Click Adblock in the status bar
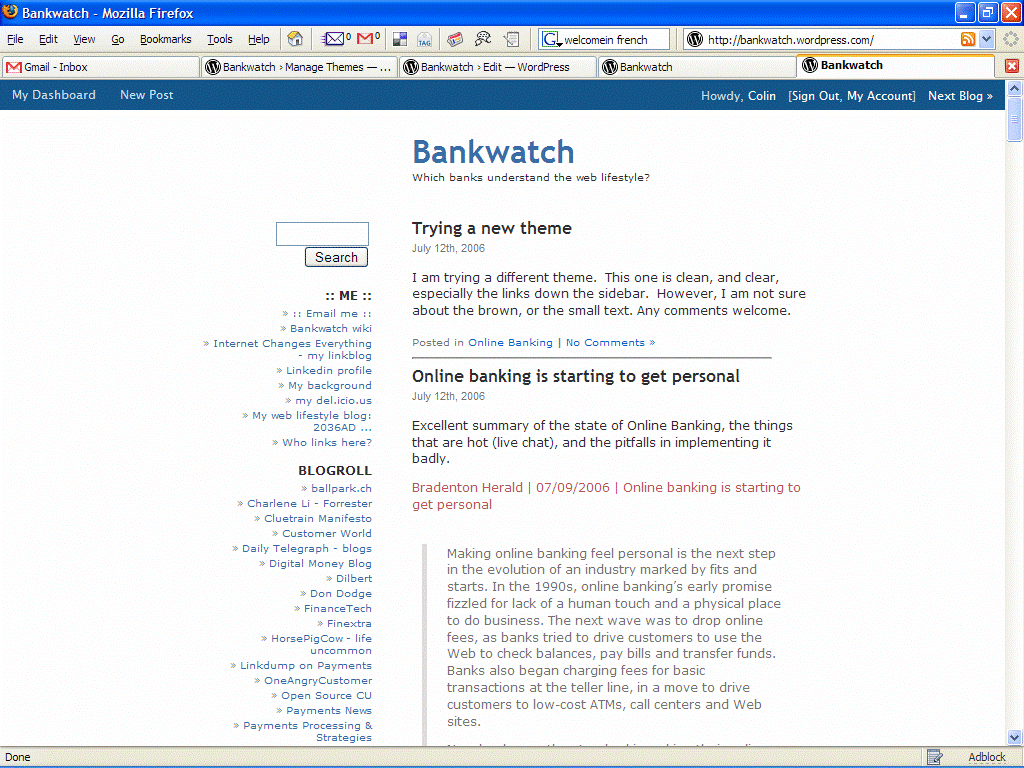The width and height of the screenshot is (1024, 768). 986,757
